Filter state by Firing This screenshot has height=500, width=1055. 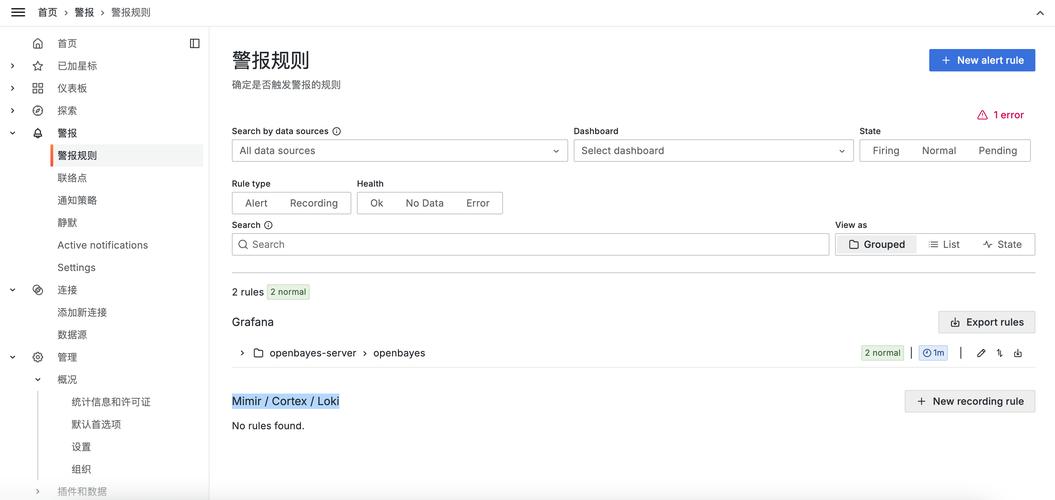coord(885,151)
